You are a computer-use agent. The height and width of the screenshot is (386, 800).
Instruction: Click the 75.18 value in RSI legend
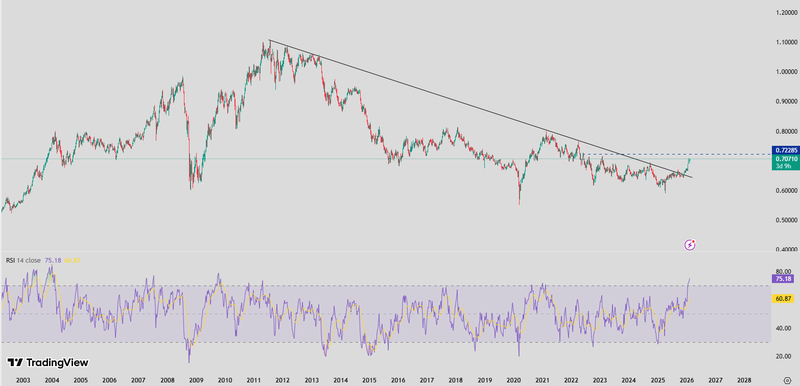[x=53, y=260]
